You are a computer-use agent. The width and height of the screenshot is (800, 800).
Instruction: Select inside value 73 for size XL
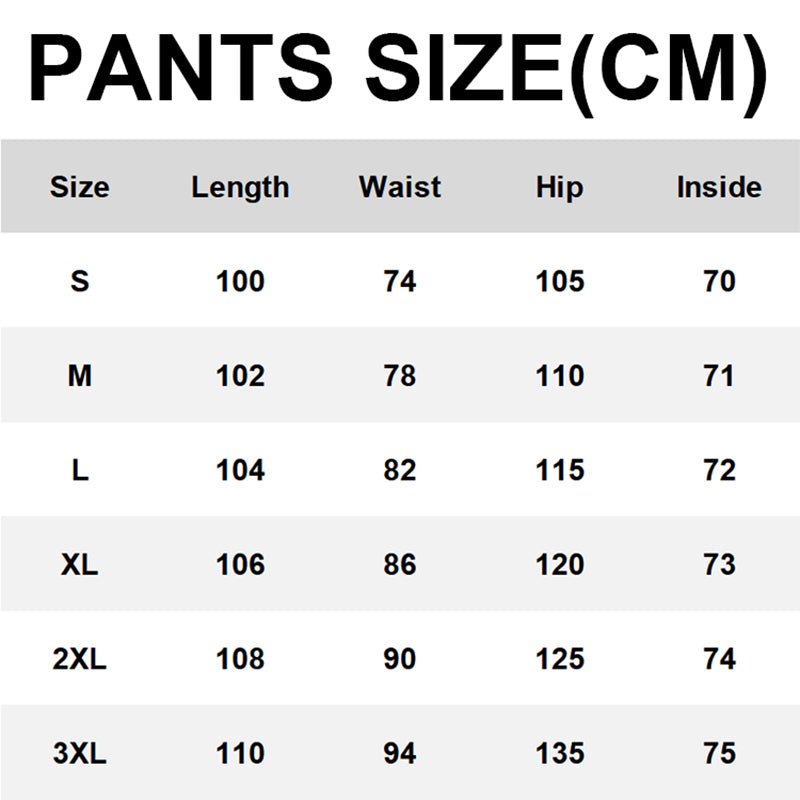[719, 565]
